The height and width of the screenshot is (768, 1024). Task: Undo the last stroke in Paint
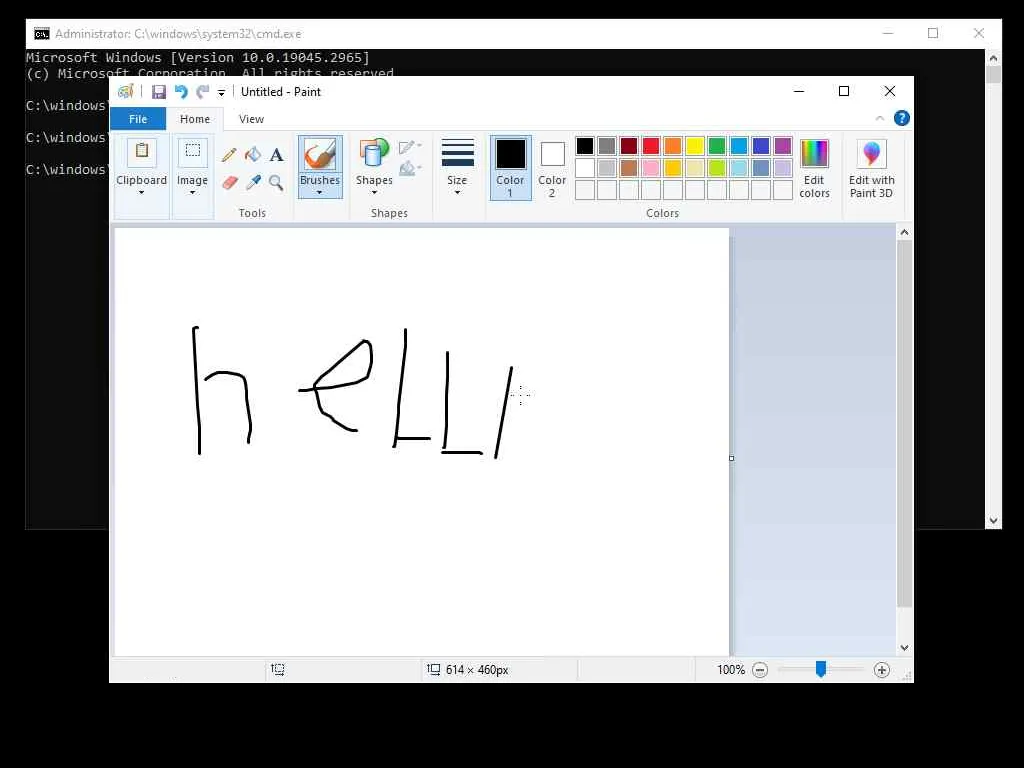181,92
